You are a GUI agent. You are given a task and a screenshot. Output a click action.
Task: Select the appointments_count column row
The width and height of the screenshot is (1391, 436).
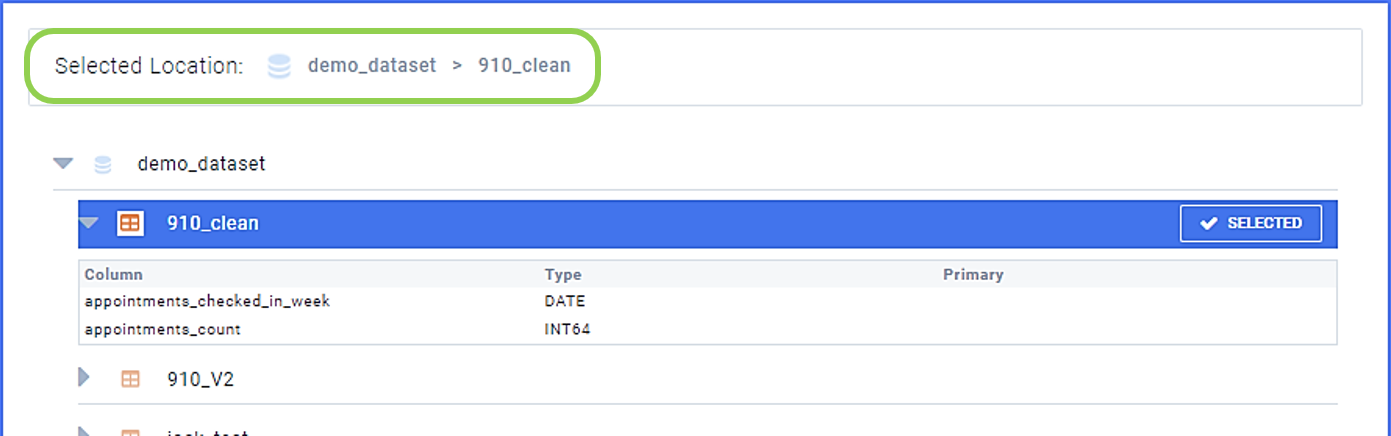click(707, 329)
